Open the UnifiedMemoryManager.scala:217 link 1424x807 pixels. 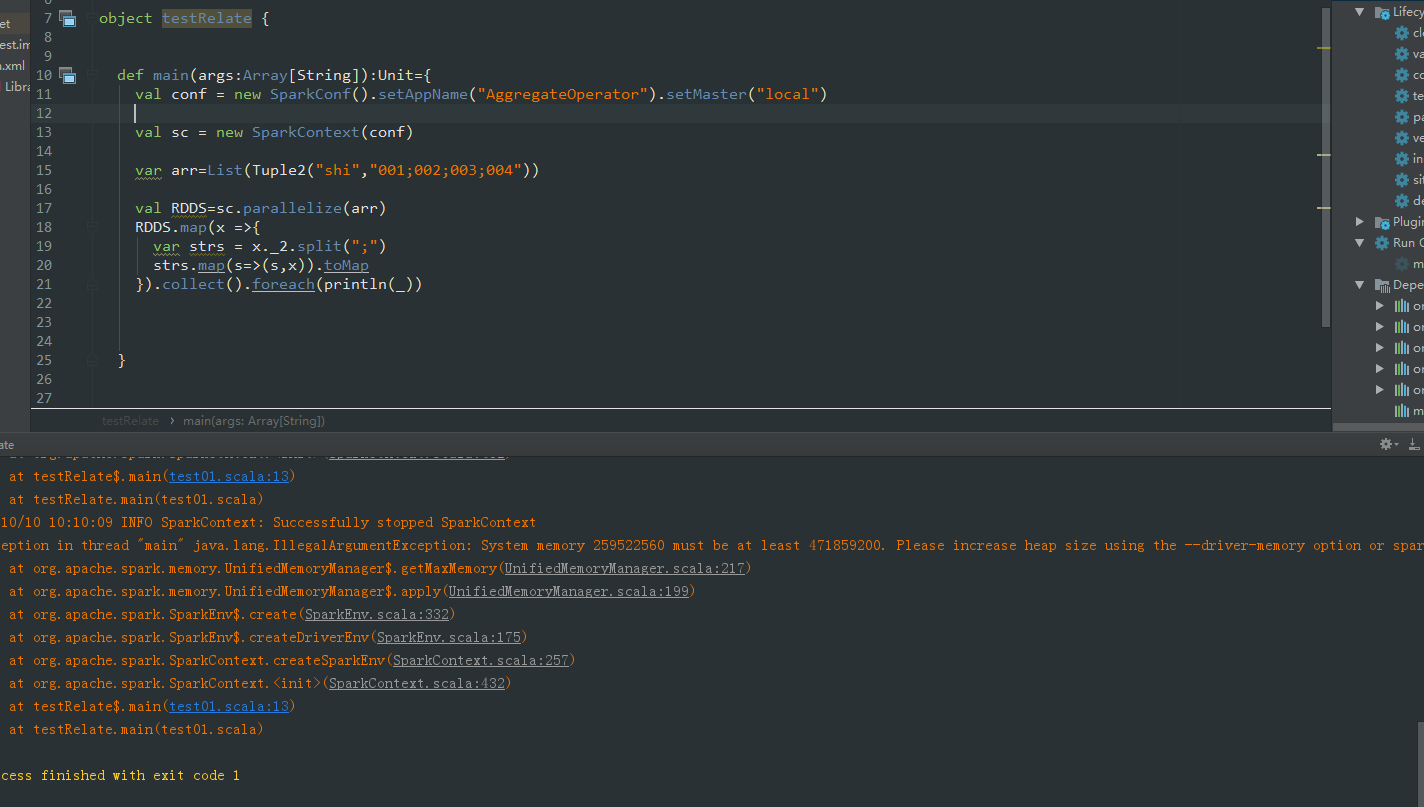(x=625, y=568)
